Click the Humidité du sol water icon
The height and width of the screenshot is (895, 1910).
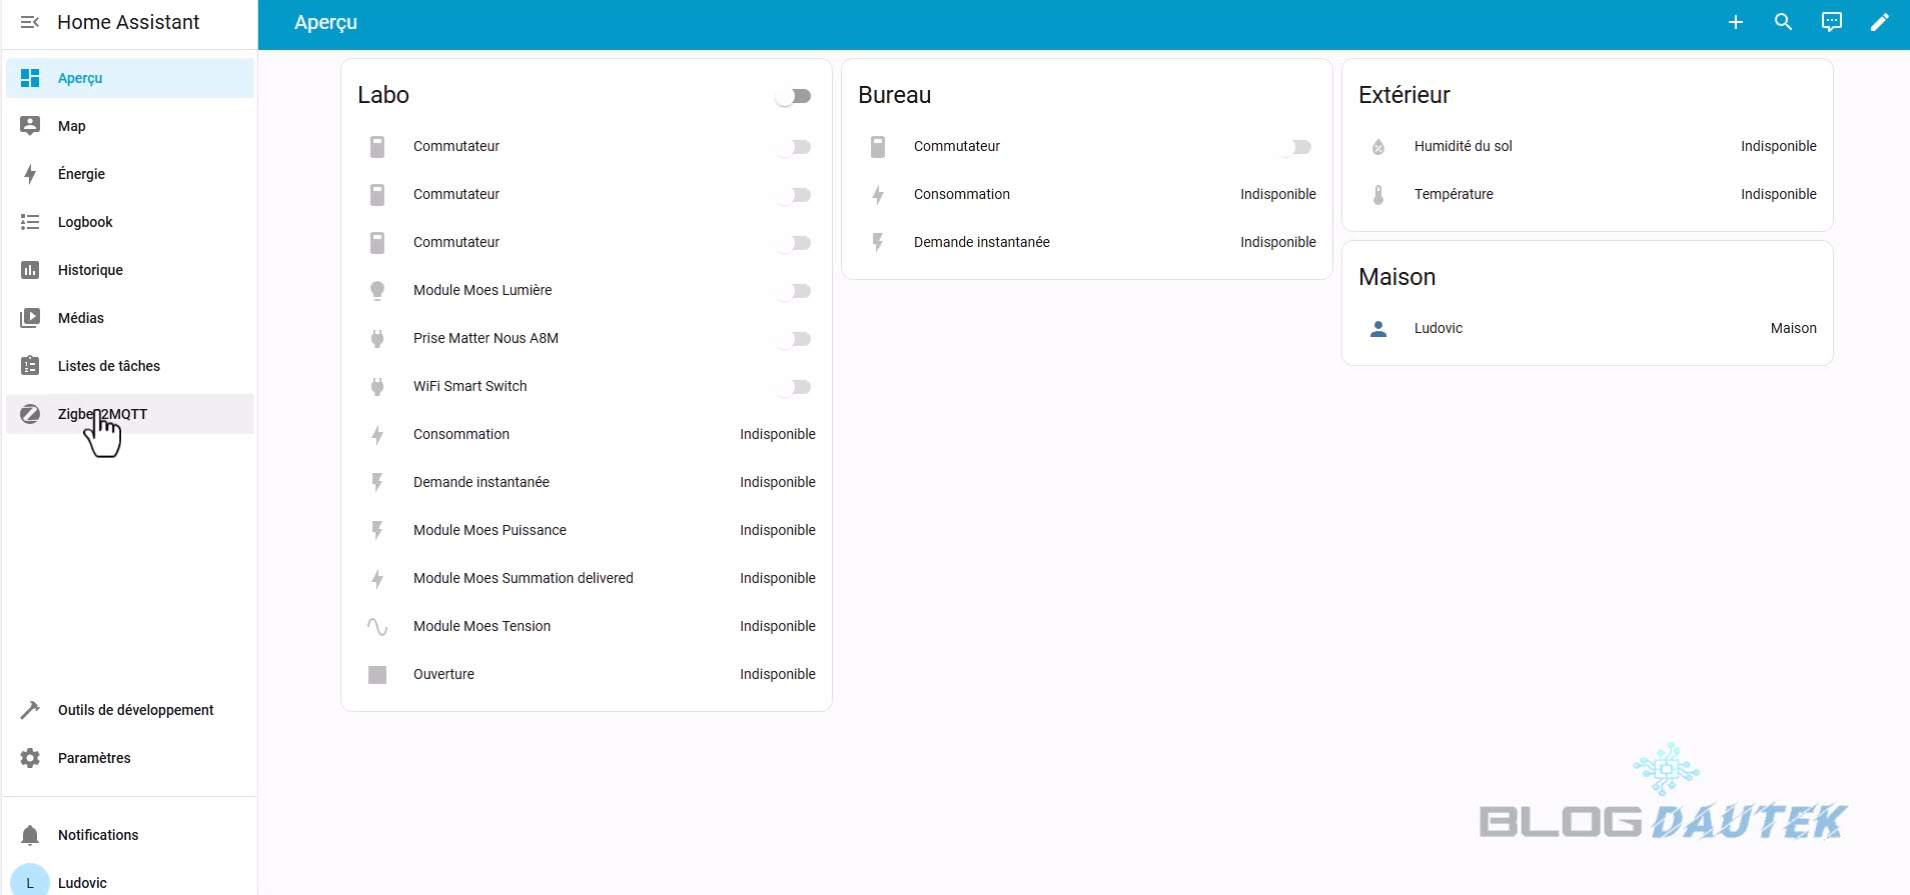1378,147
